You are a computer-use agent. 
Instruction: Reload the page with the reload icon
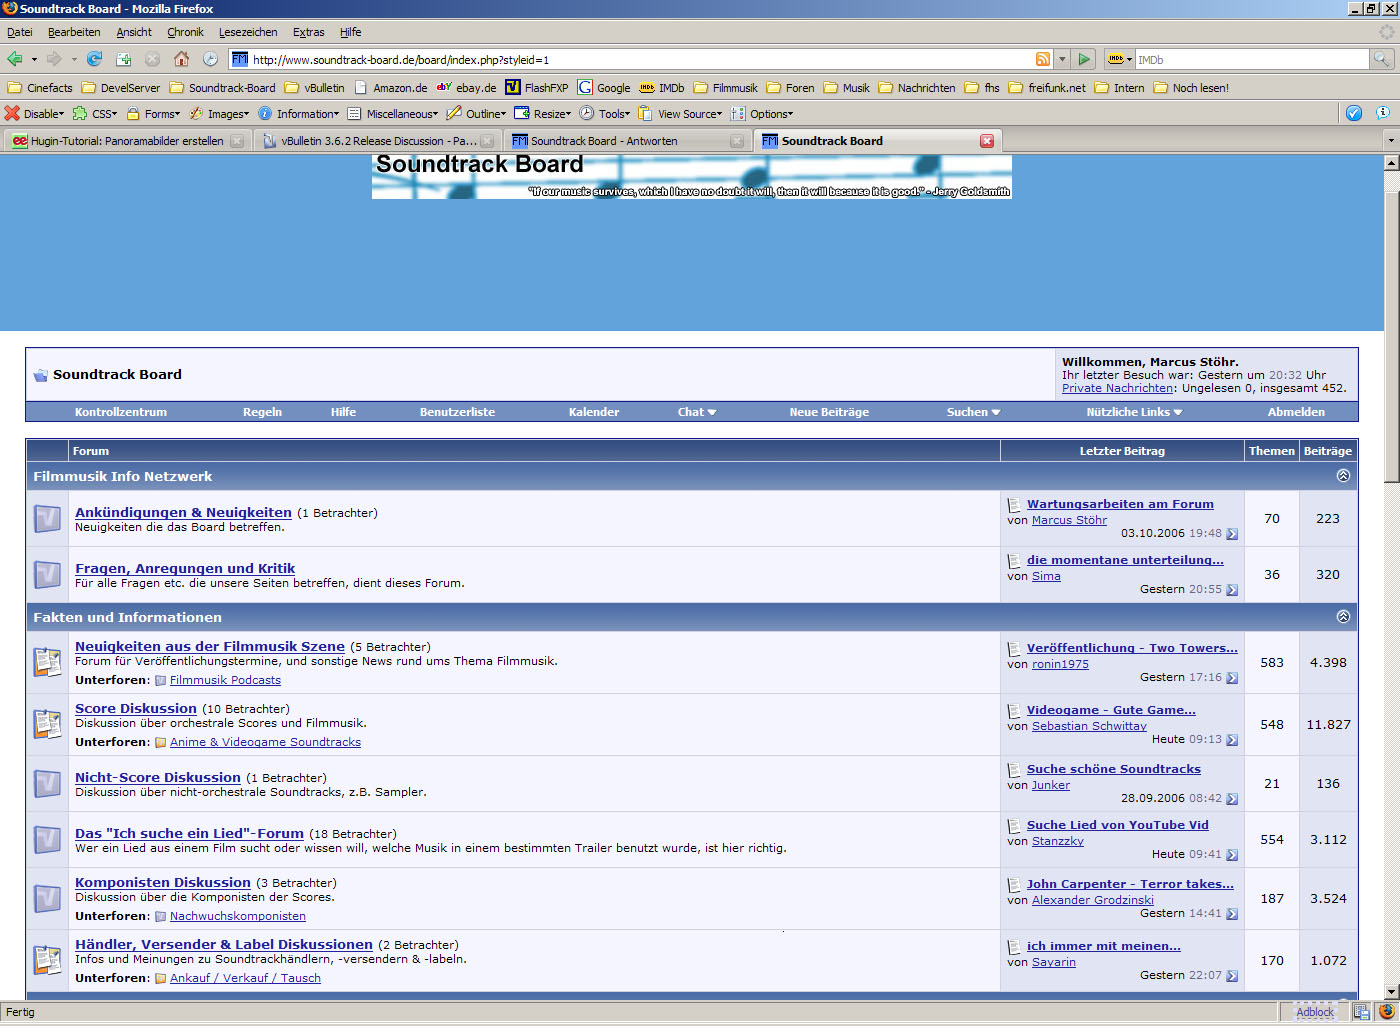tap(95, 59)
